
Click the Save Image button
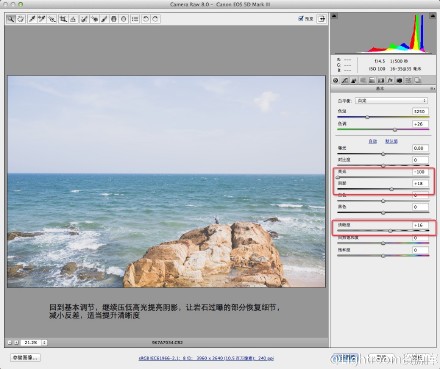coord(25,358)
